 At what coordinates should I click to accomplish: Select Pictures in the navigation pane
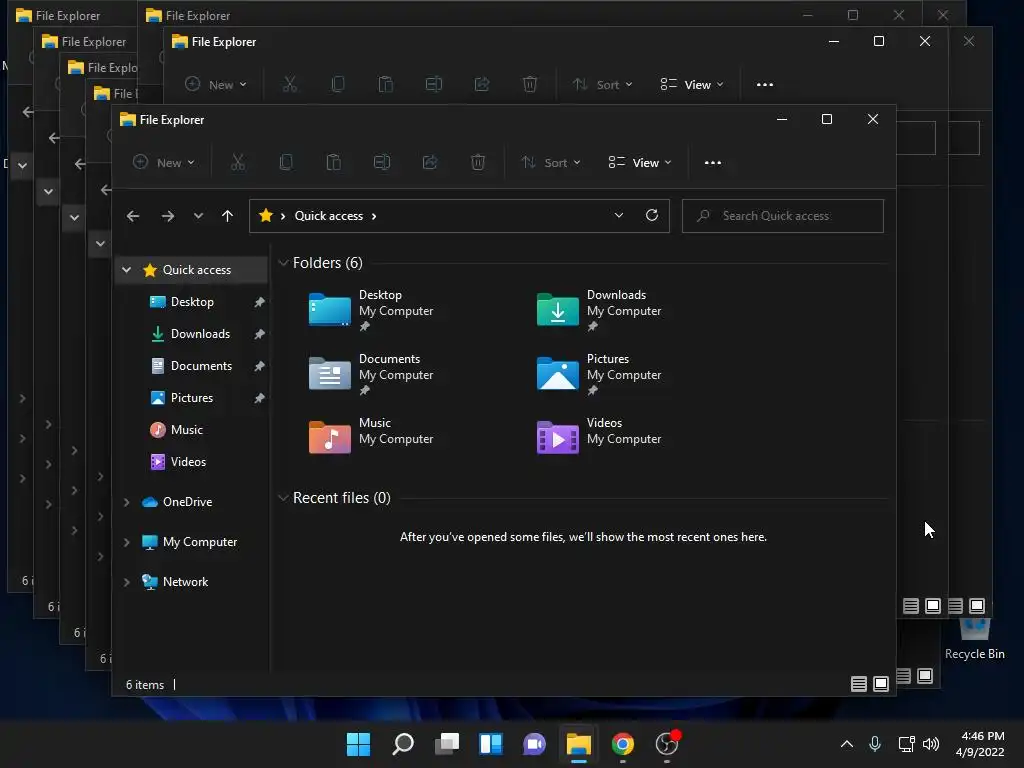coord(192,398)
